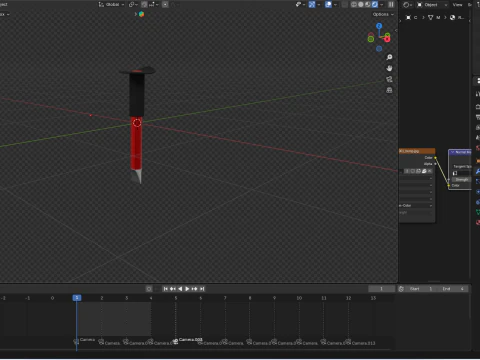
Task: Open the node editor View menu
Action: [x=457, y=5]
